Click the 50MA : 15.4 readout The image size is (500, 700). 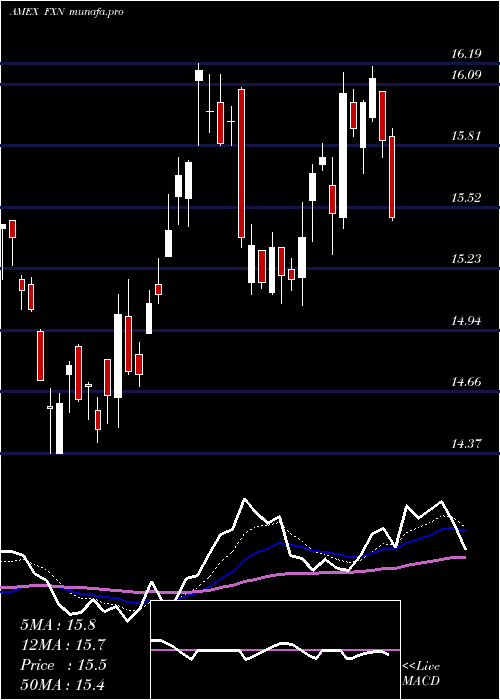(x=63, y=685)
